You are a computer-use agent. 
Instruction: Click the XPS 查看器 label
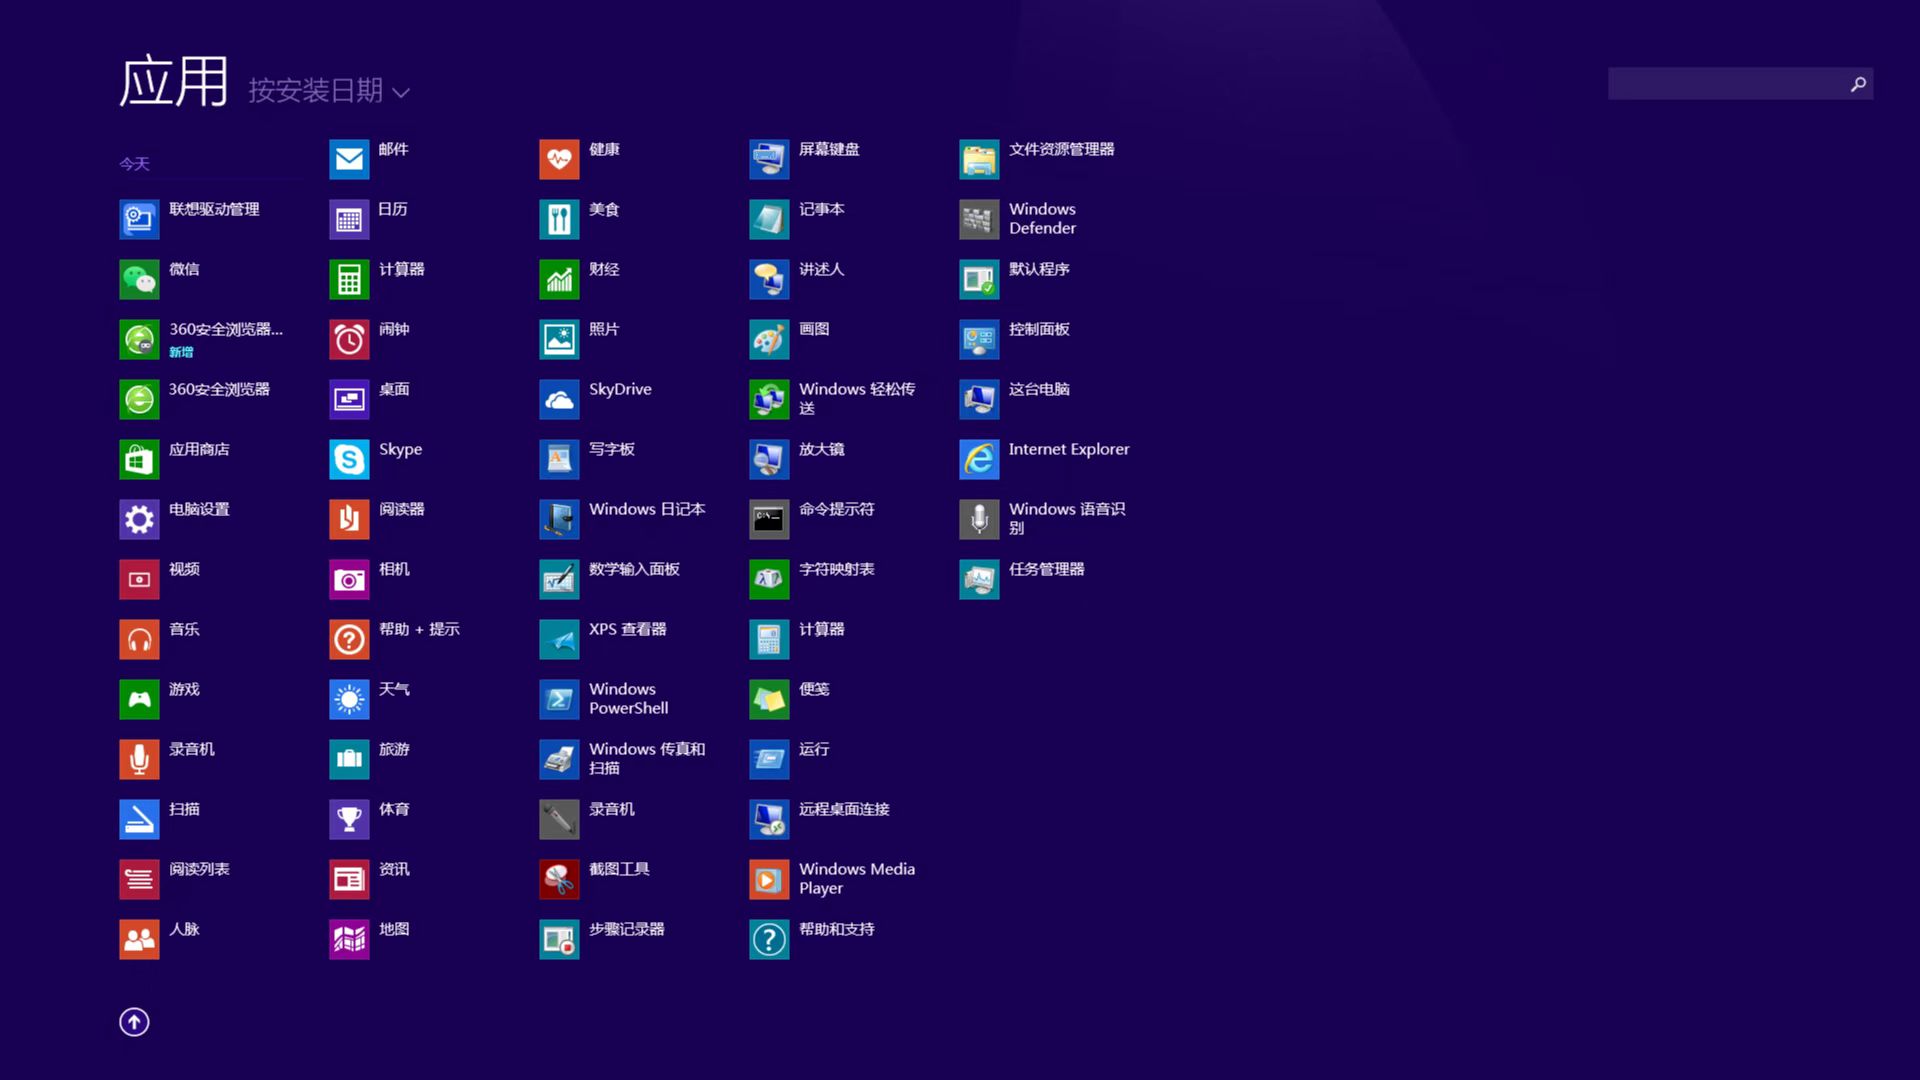[x=627, y=629]
